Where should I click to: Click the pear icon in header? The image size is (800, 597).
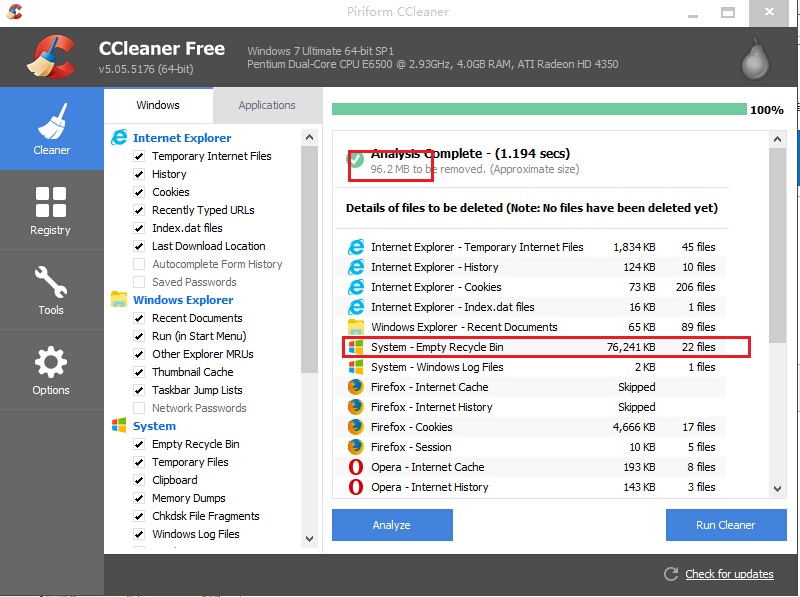tap(755, 59)
